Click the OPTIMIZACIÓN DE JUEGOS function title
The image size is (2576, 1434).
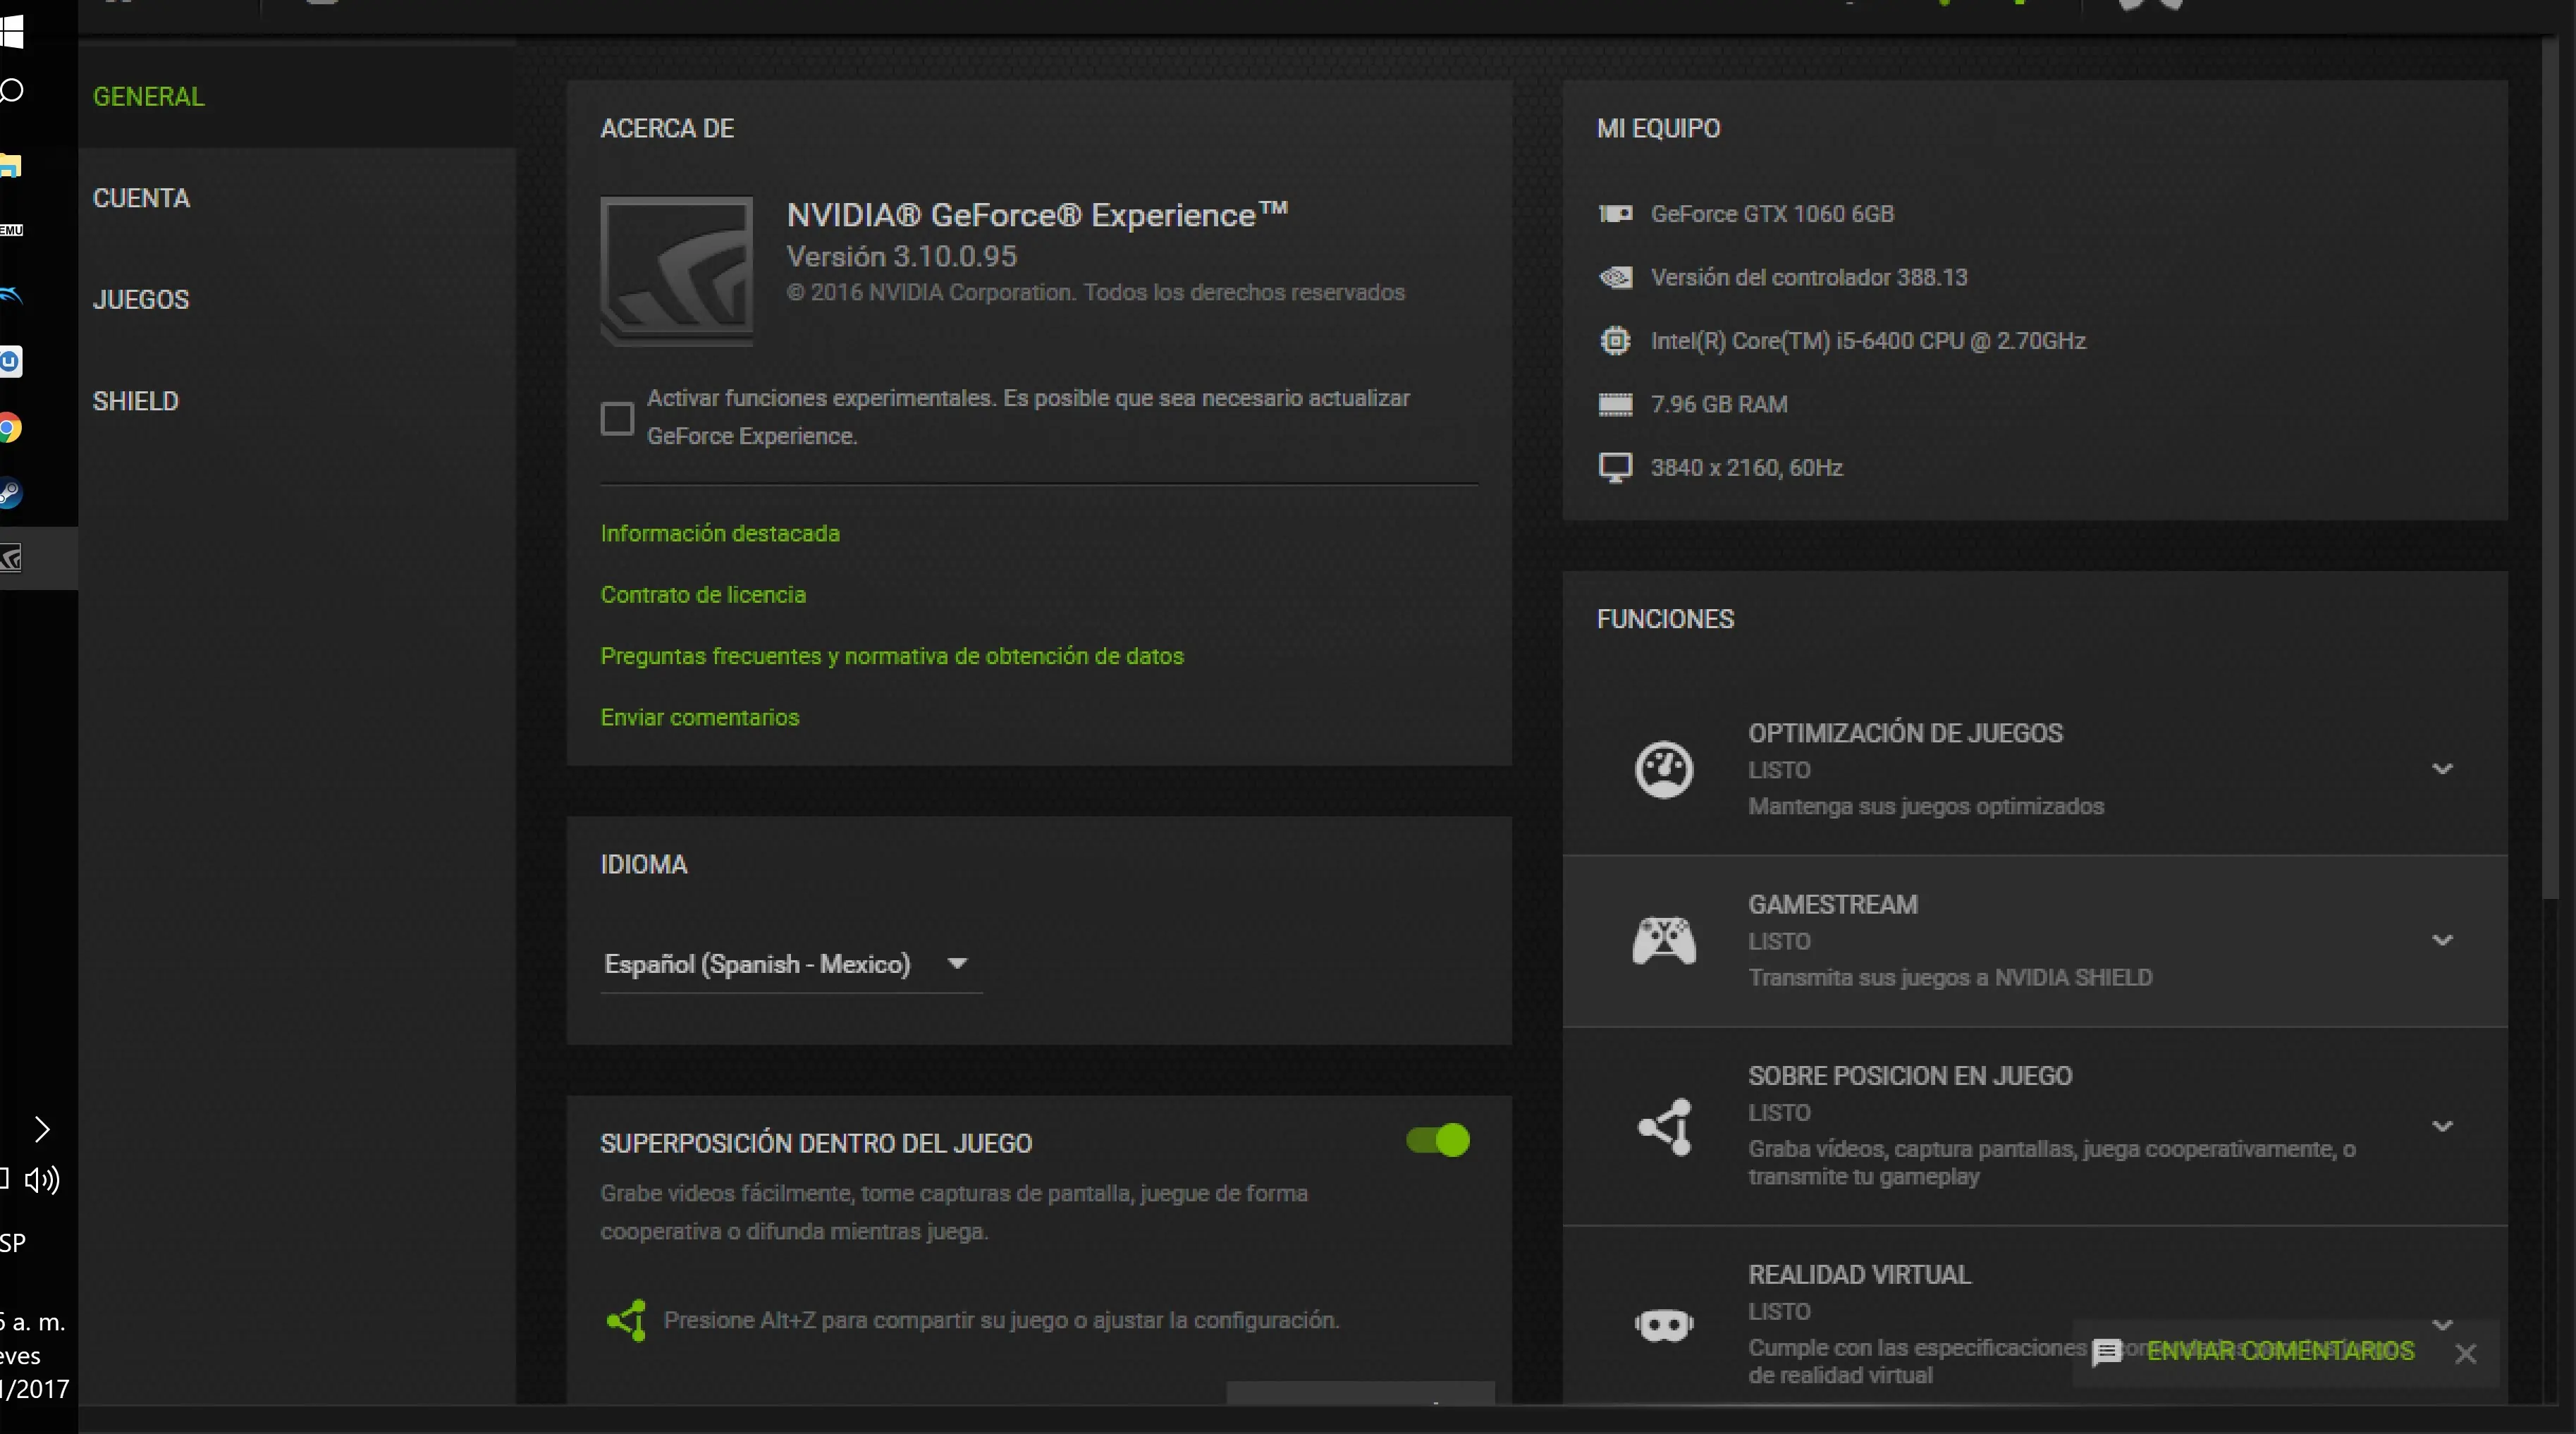coord(1905,733)
